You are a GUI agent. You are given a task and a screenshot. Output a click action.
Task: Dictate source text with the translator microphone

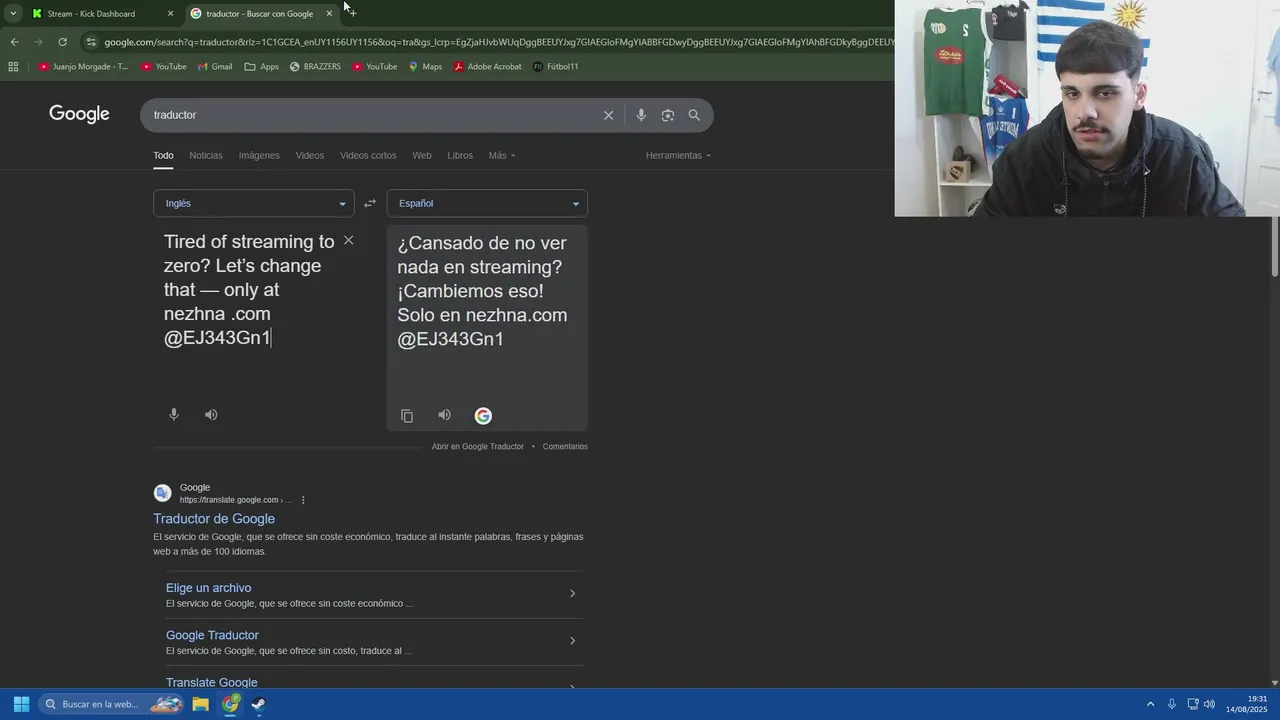click(x=174, y=414)
